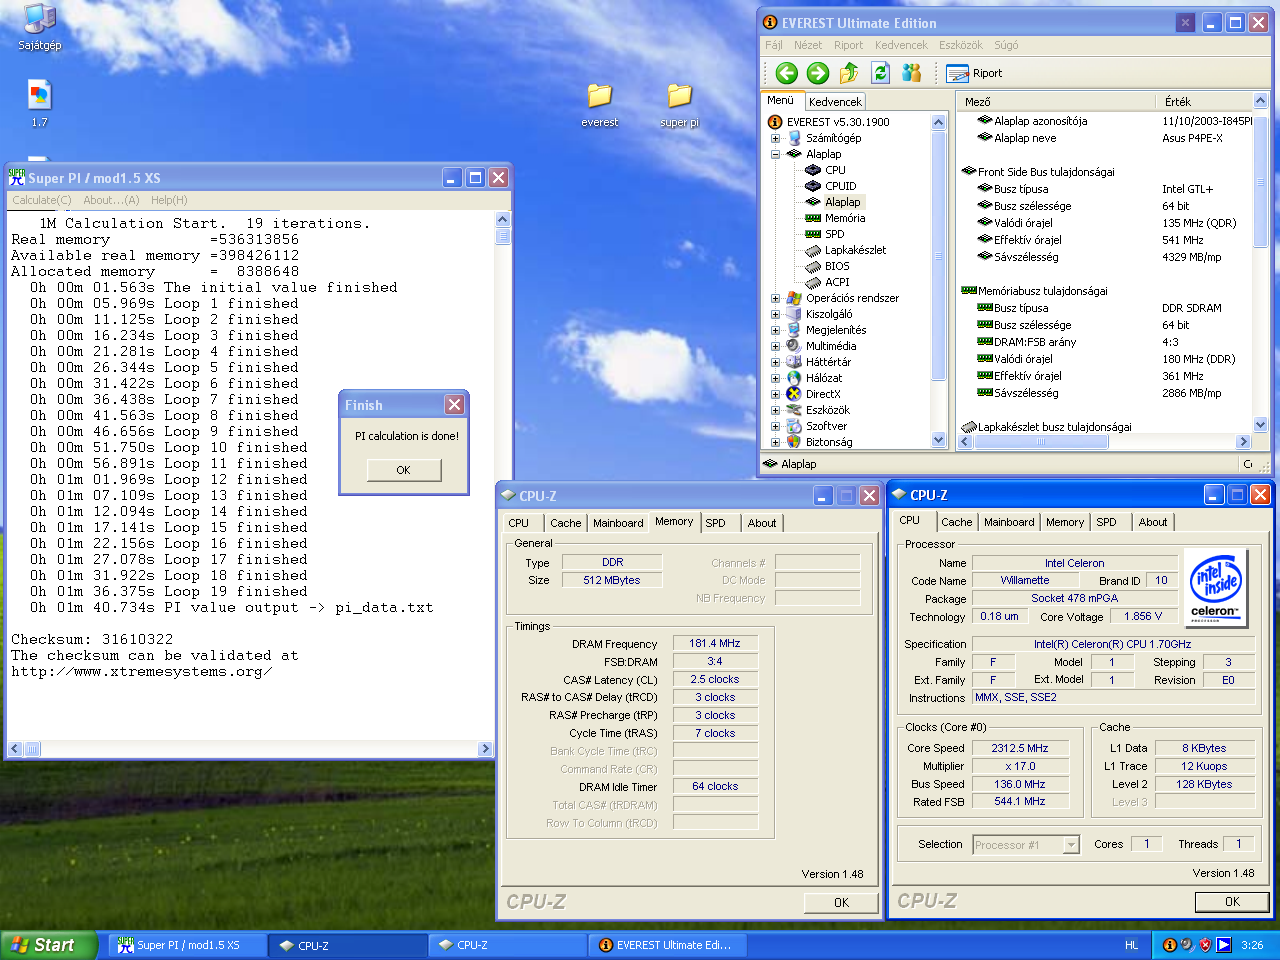Click the Super PI horizontal scrollbar thumb
Image resolution: width=1280 pixels, height=960 pixels.
(32, 748)
